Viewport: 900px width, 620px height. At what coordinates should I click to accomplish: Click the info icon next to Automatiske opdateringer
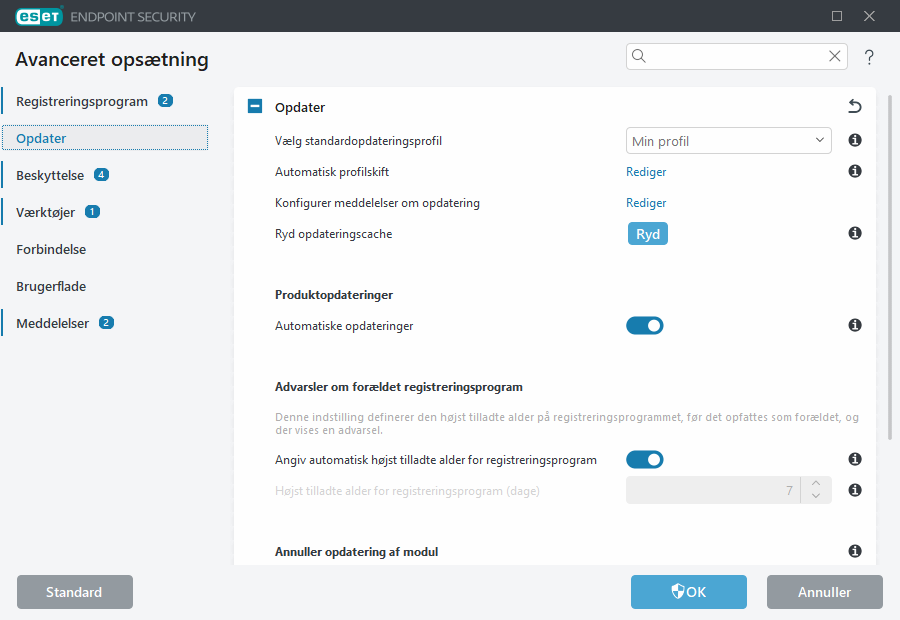click(x=855, y=325)
